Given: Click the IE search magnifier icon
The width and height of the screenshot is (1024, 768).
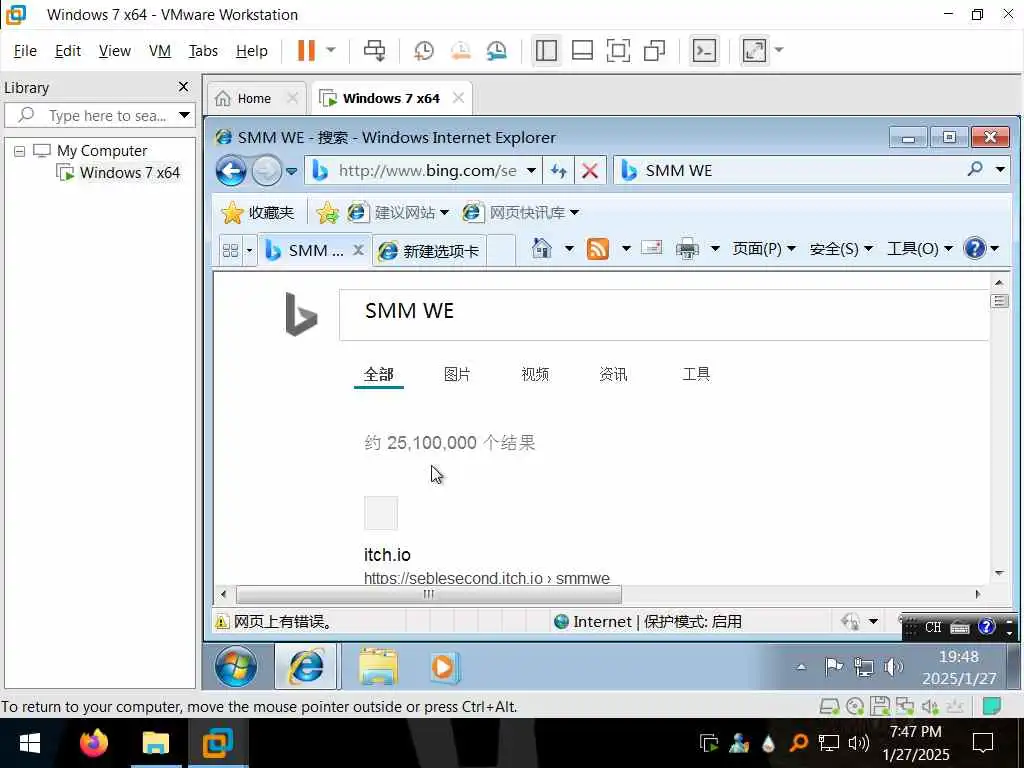Looking at the screenshot, I should 975,169.
